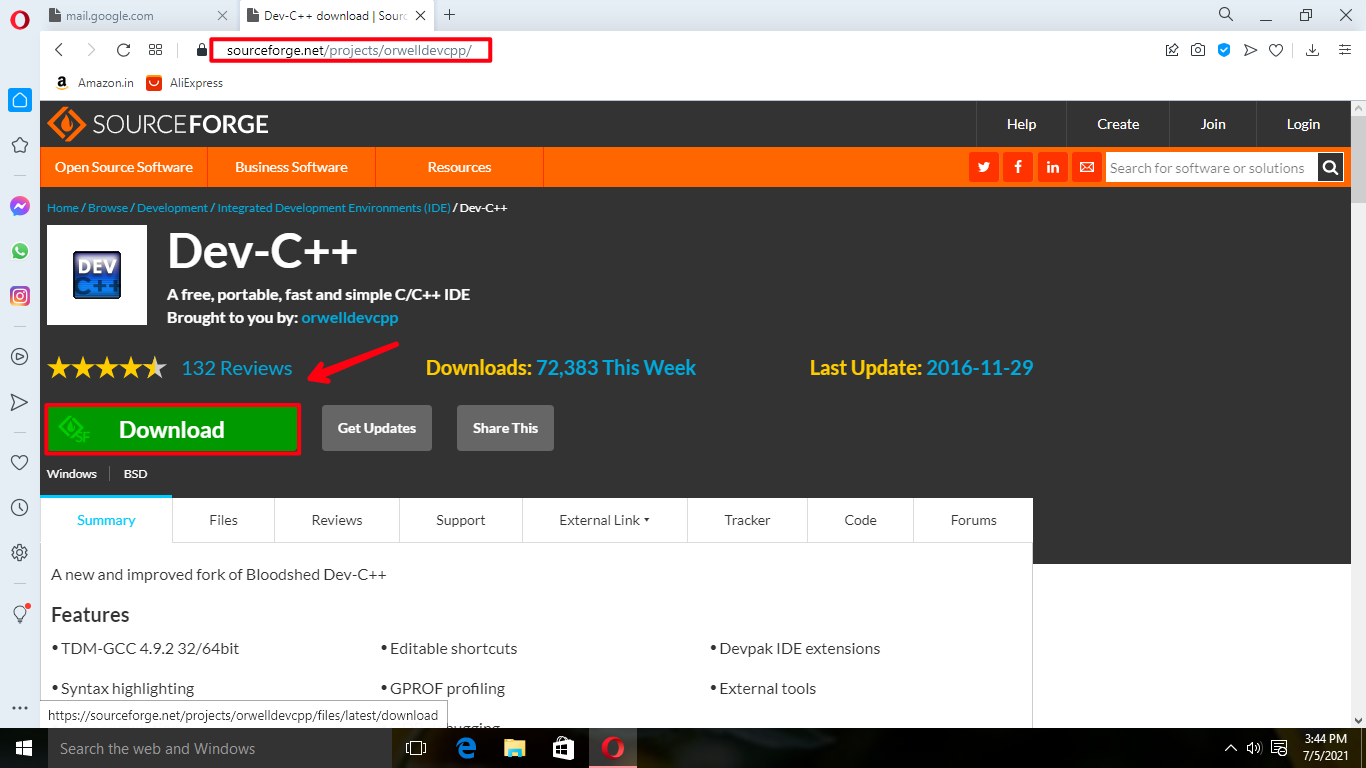Click the orange email envelope icon
This screenshot has height=768, width=1366.
[x=1086, y=167]
